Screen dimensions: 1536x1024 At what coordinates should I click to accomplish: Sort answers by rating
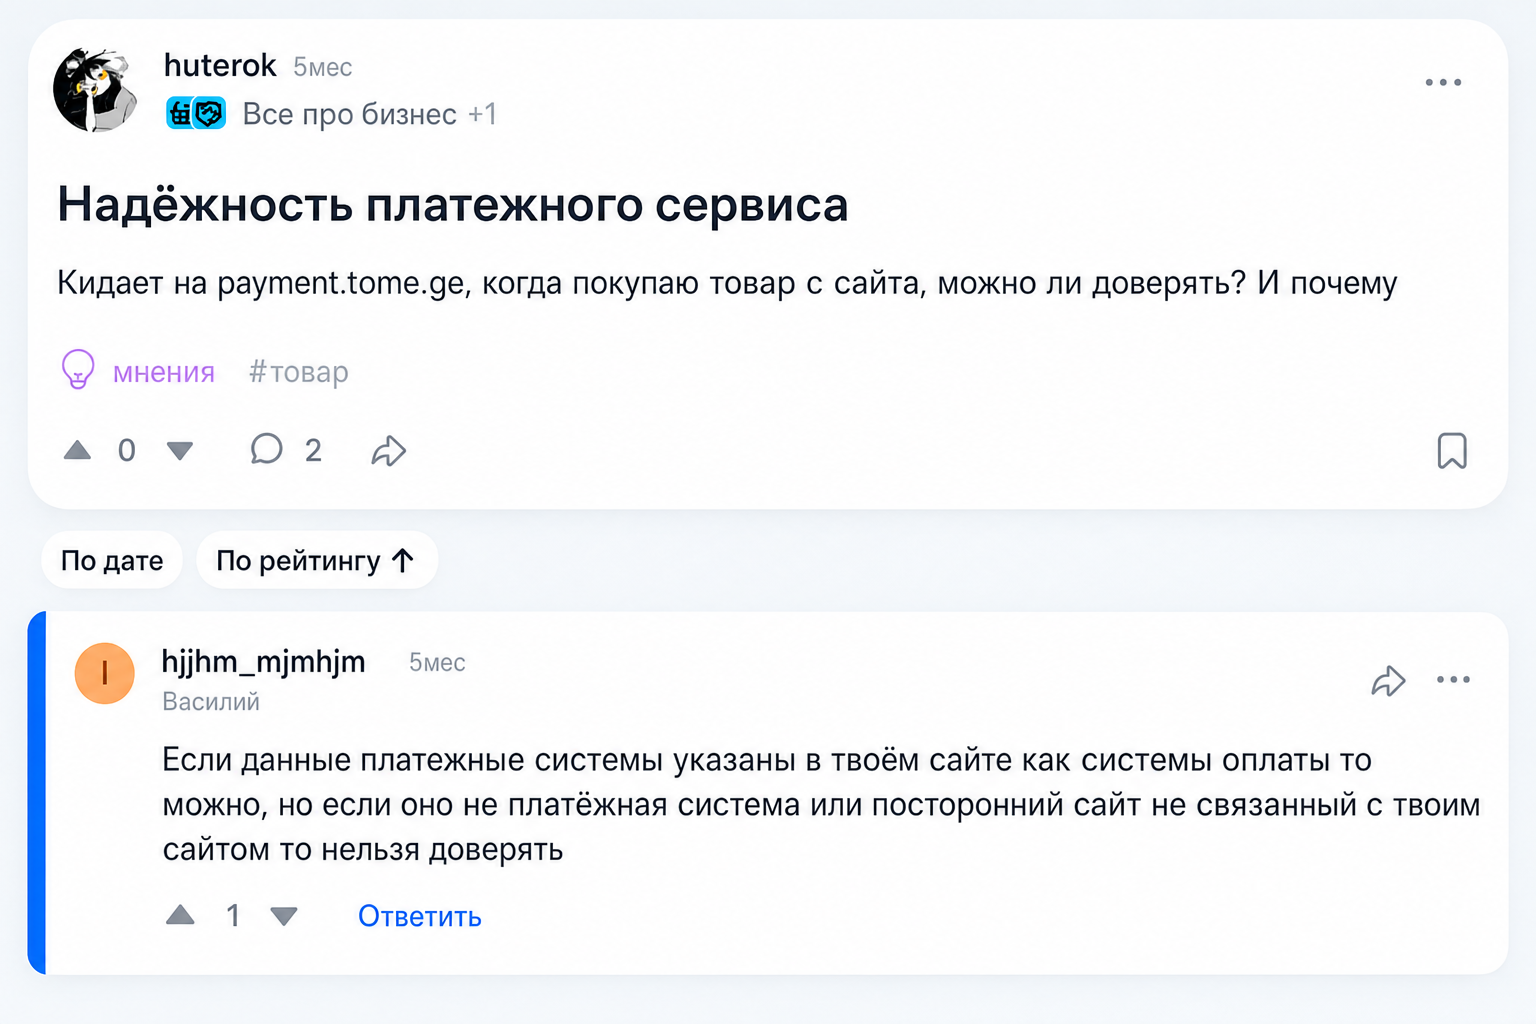point(316,560)
